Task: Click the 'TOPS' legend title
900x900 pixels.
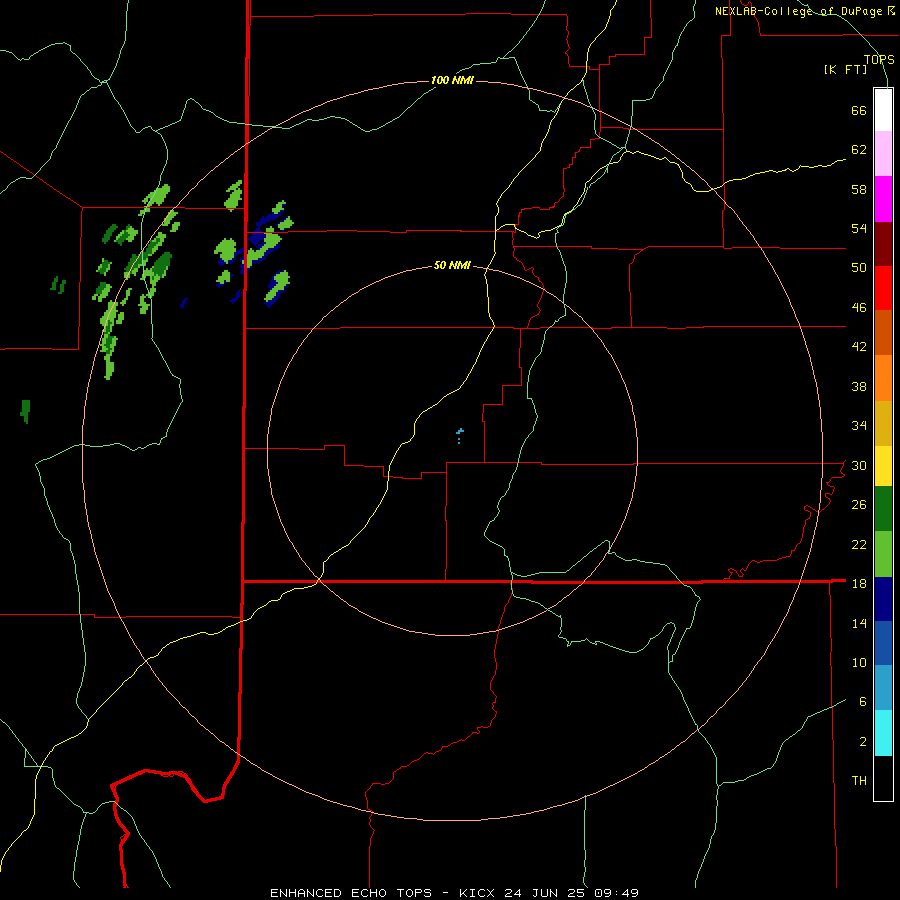Action: (879, 59)
